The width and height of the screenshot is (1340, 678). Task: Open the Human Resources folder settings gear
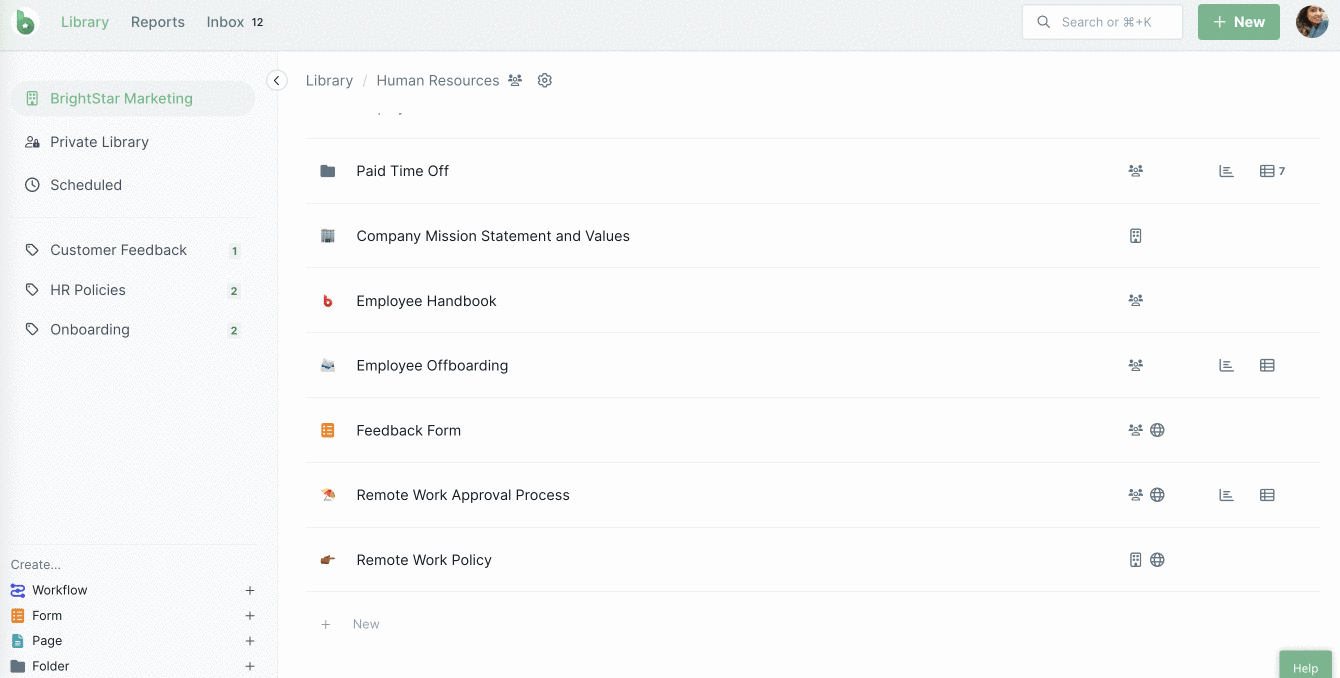coord(545,80)
